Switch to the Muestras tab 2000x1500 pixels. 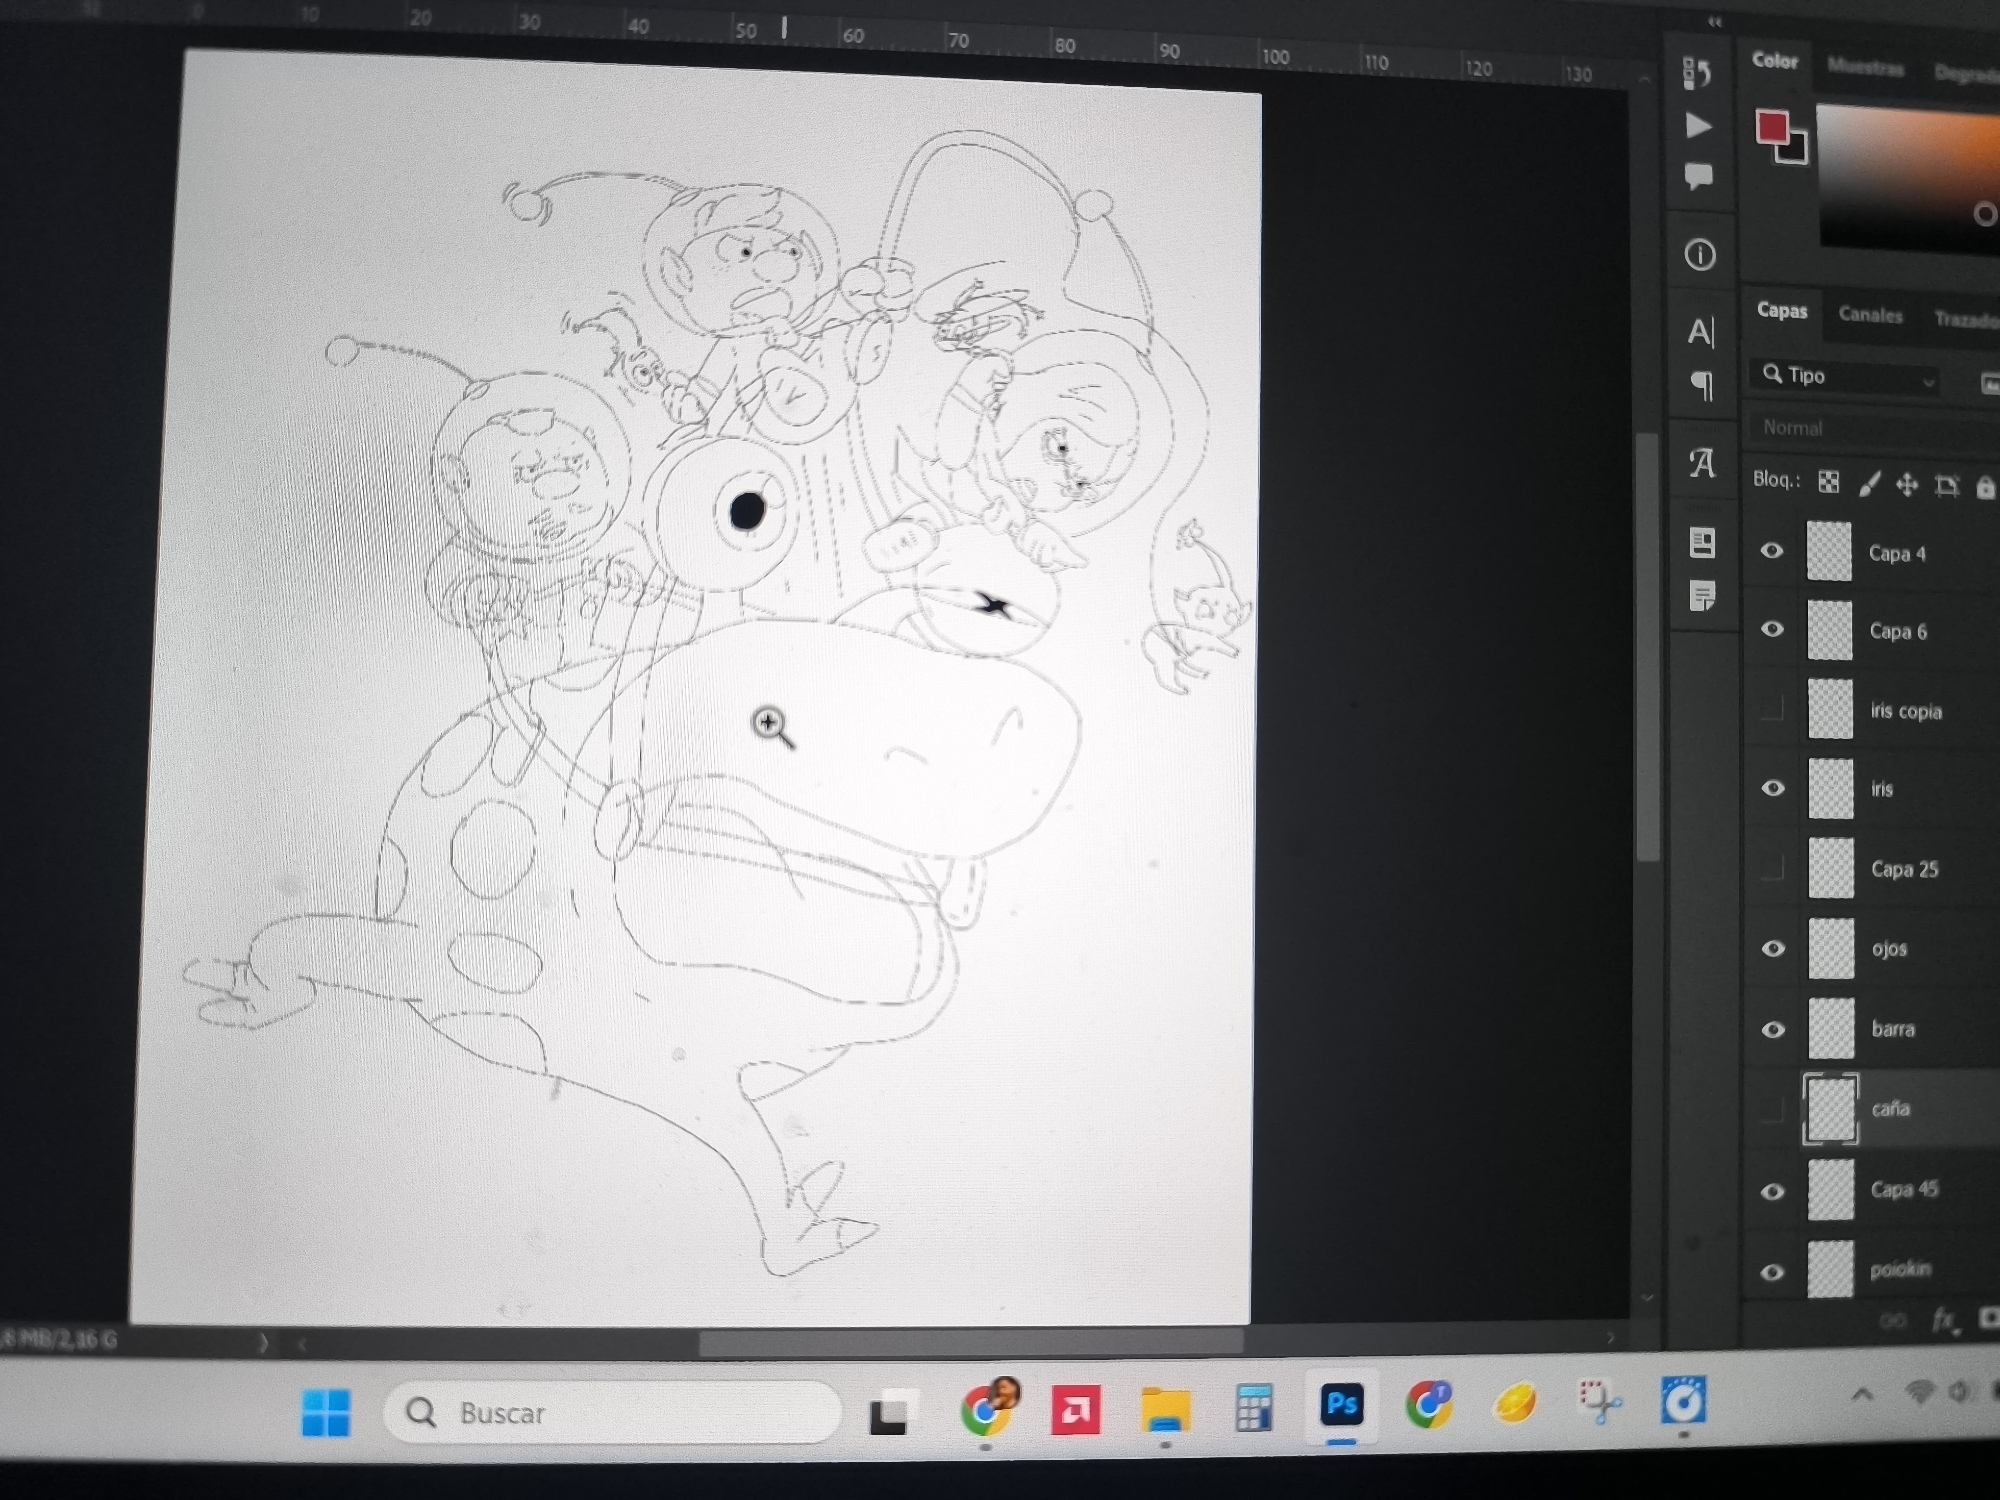click(1865, 67)
